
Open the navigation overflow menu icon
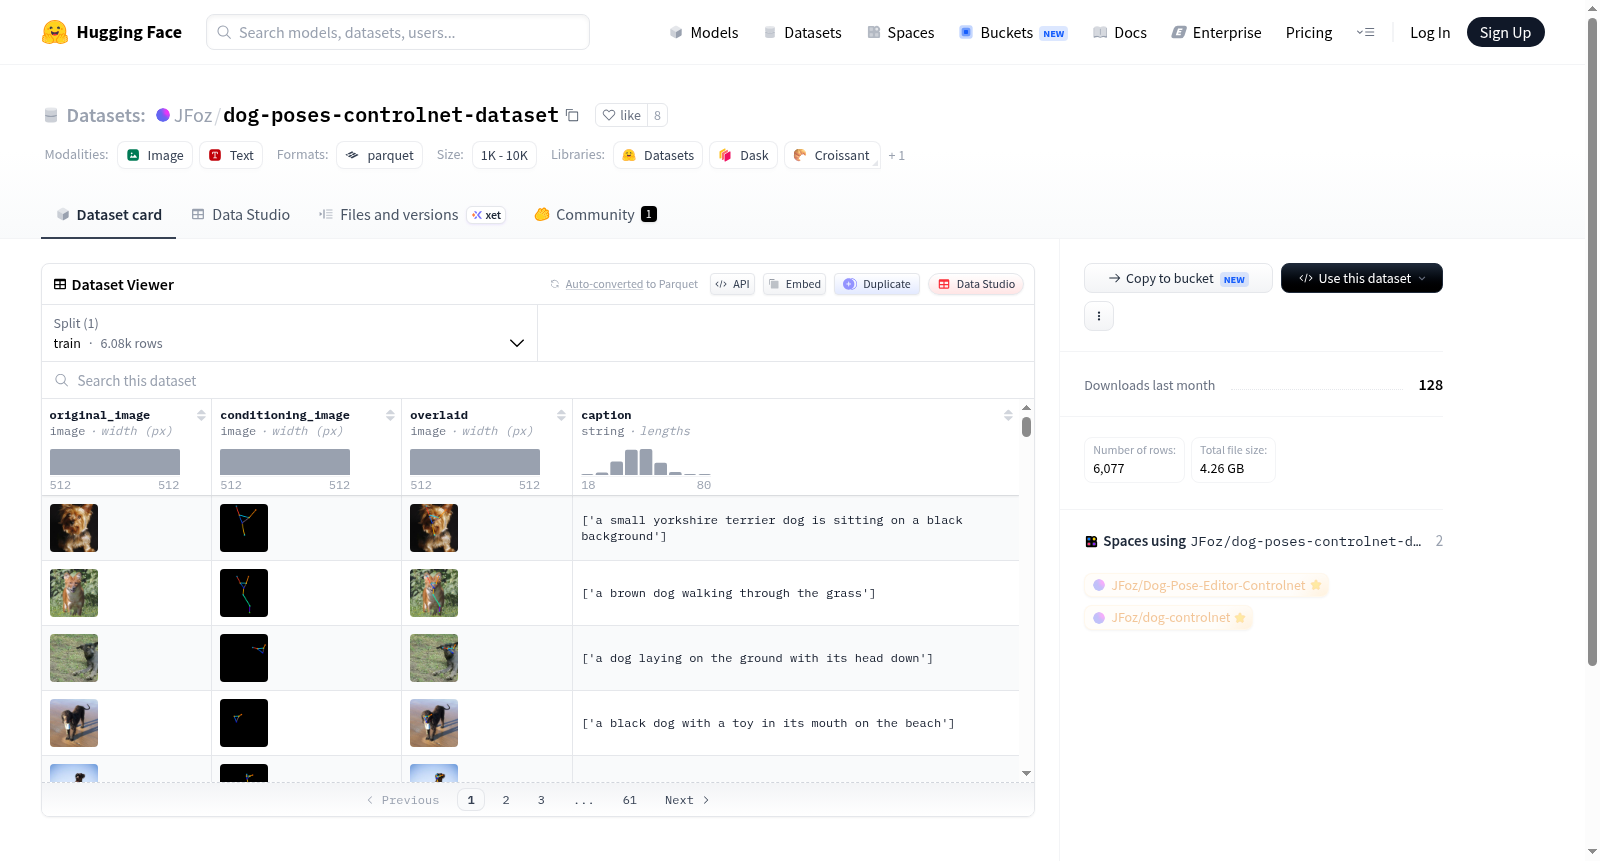coord(1365,32)
